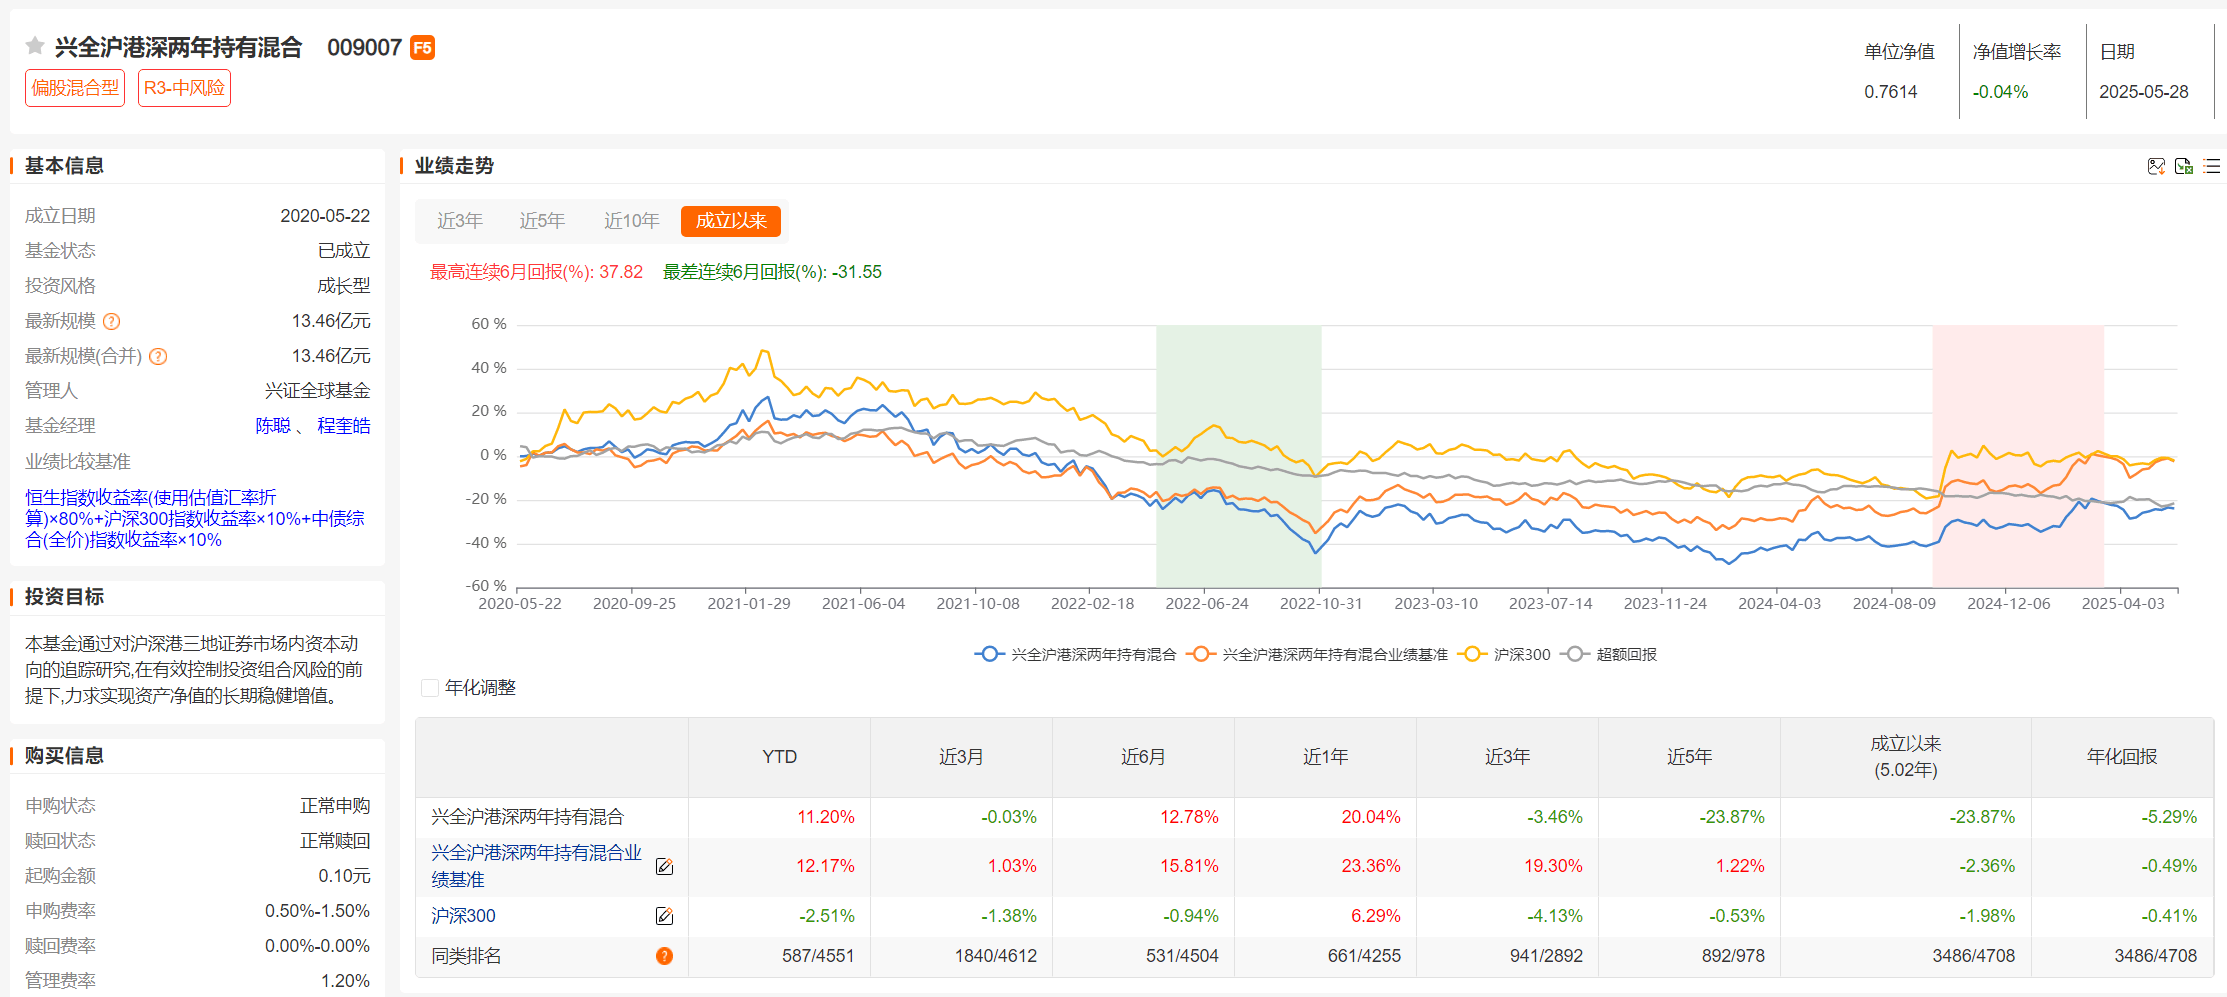Open the list menu icon in 业绩走势 header
This screenshot has height=997, width=2227.
[x=2211, y=166]
